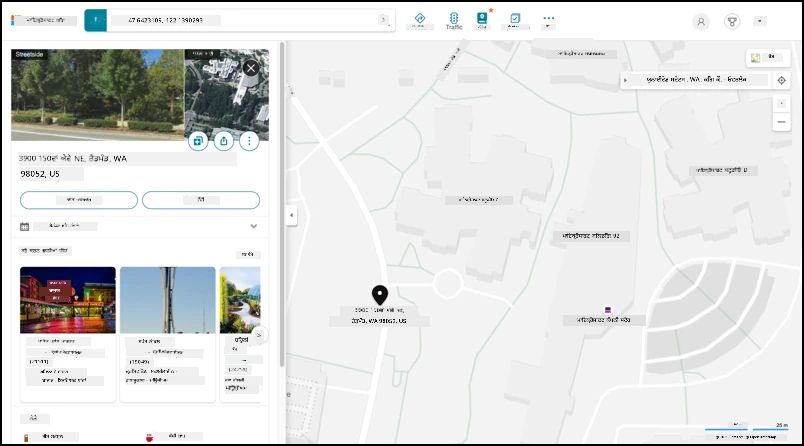
Task: Click the save-to-collection icon
Action: 198,141
